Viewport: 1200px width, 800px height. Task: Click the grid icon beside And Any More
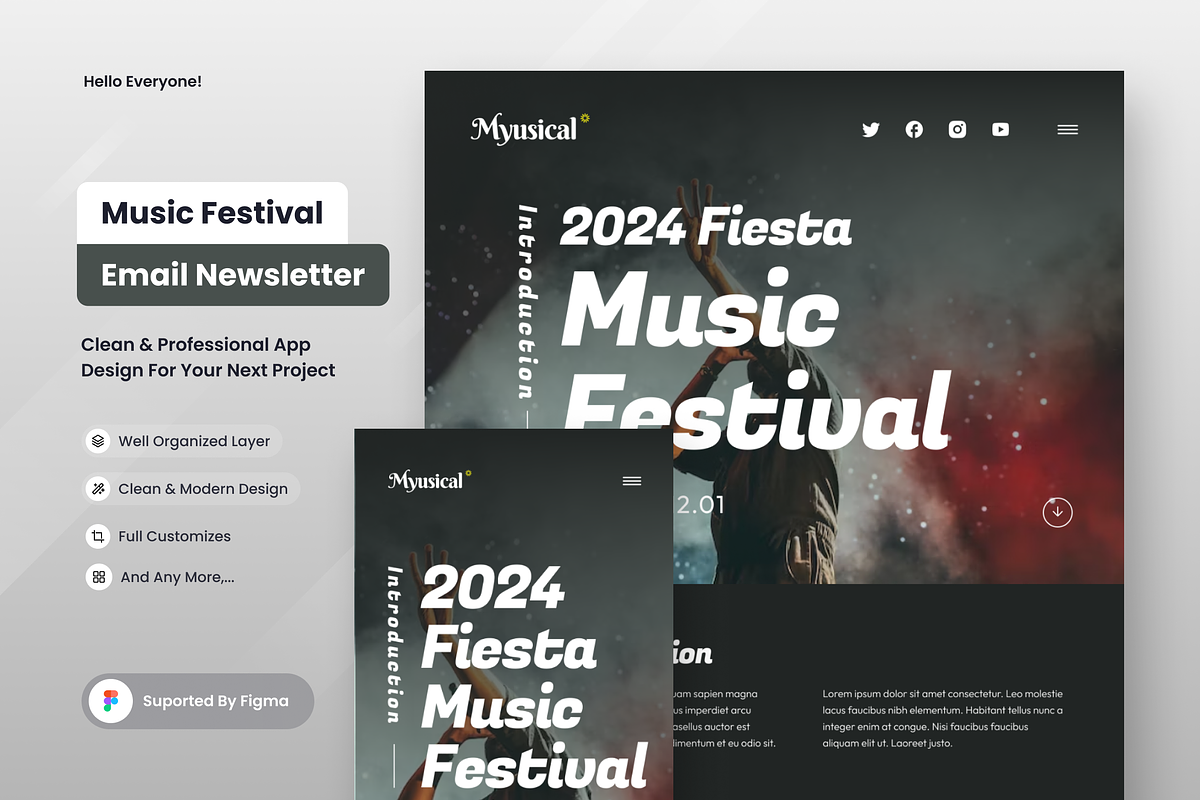coord(98,577)
